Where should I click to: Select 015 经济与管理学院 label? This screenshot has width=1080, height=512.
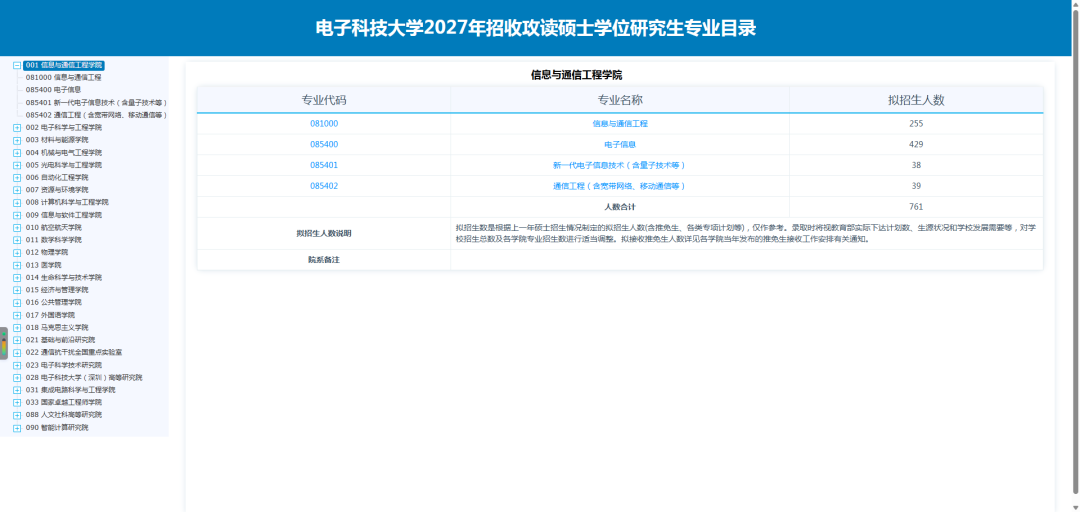pyautogui.click(x=56, y=290)
